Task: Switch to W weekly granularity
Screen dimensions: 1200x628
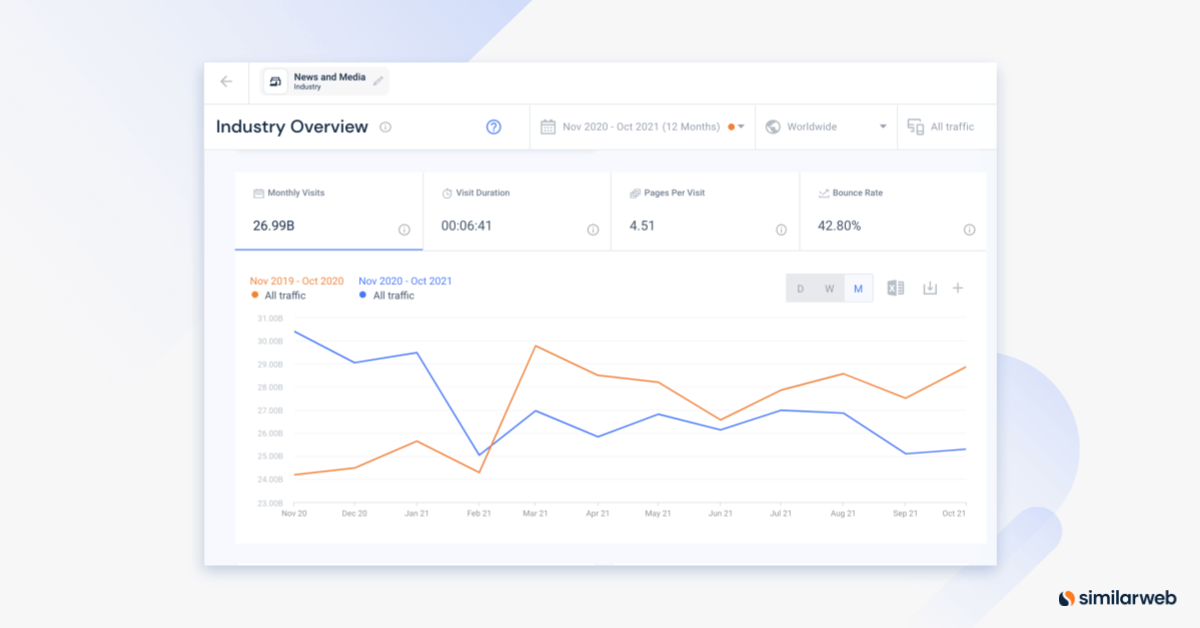Action: coord(828,288)
